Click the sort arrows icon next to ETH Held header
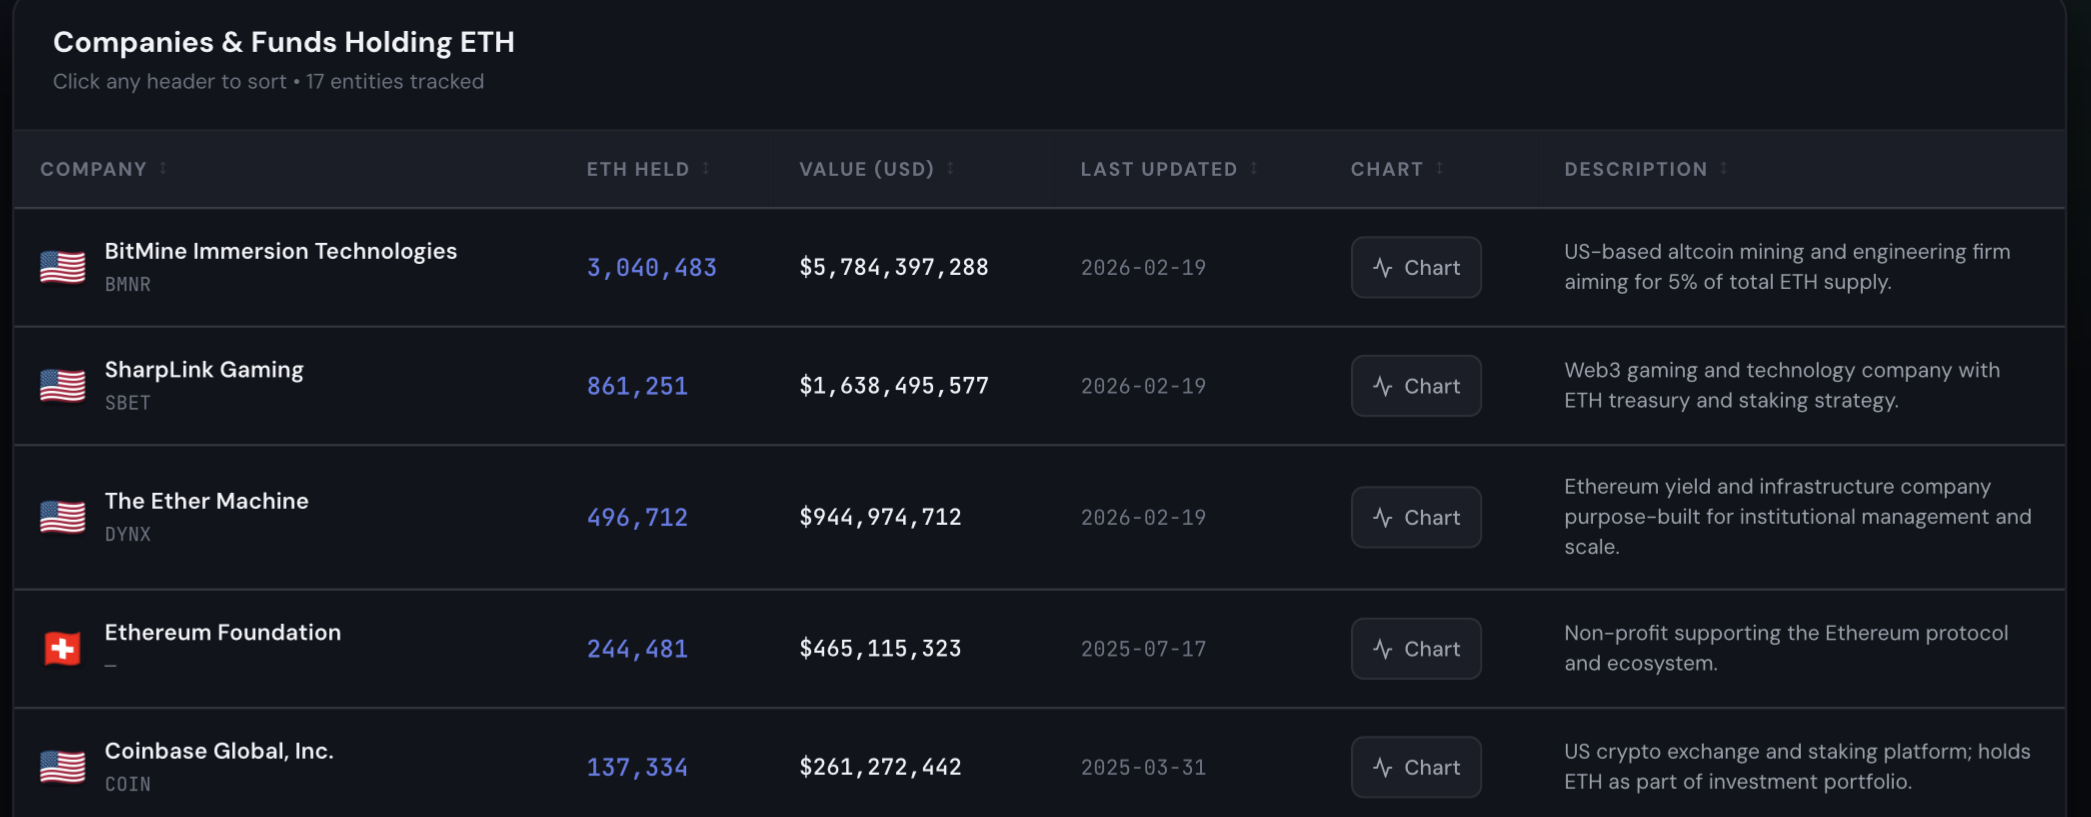The image size is (2091, 817). coord(706,169)
